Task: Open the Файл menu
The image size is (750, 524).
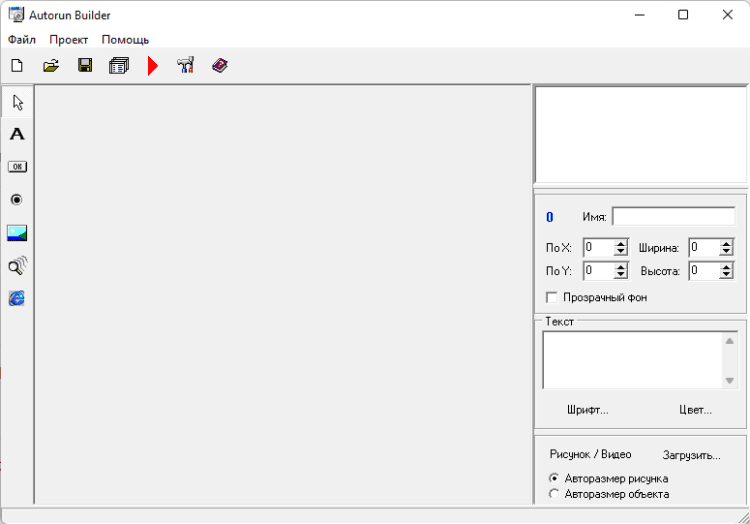Action: 22,40
